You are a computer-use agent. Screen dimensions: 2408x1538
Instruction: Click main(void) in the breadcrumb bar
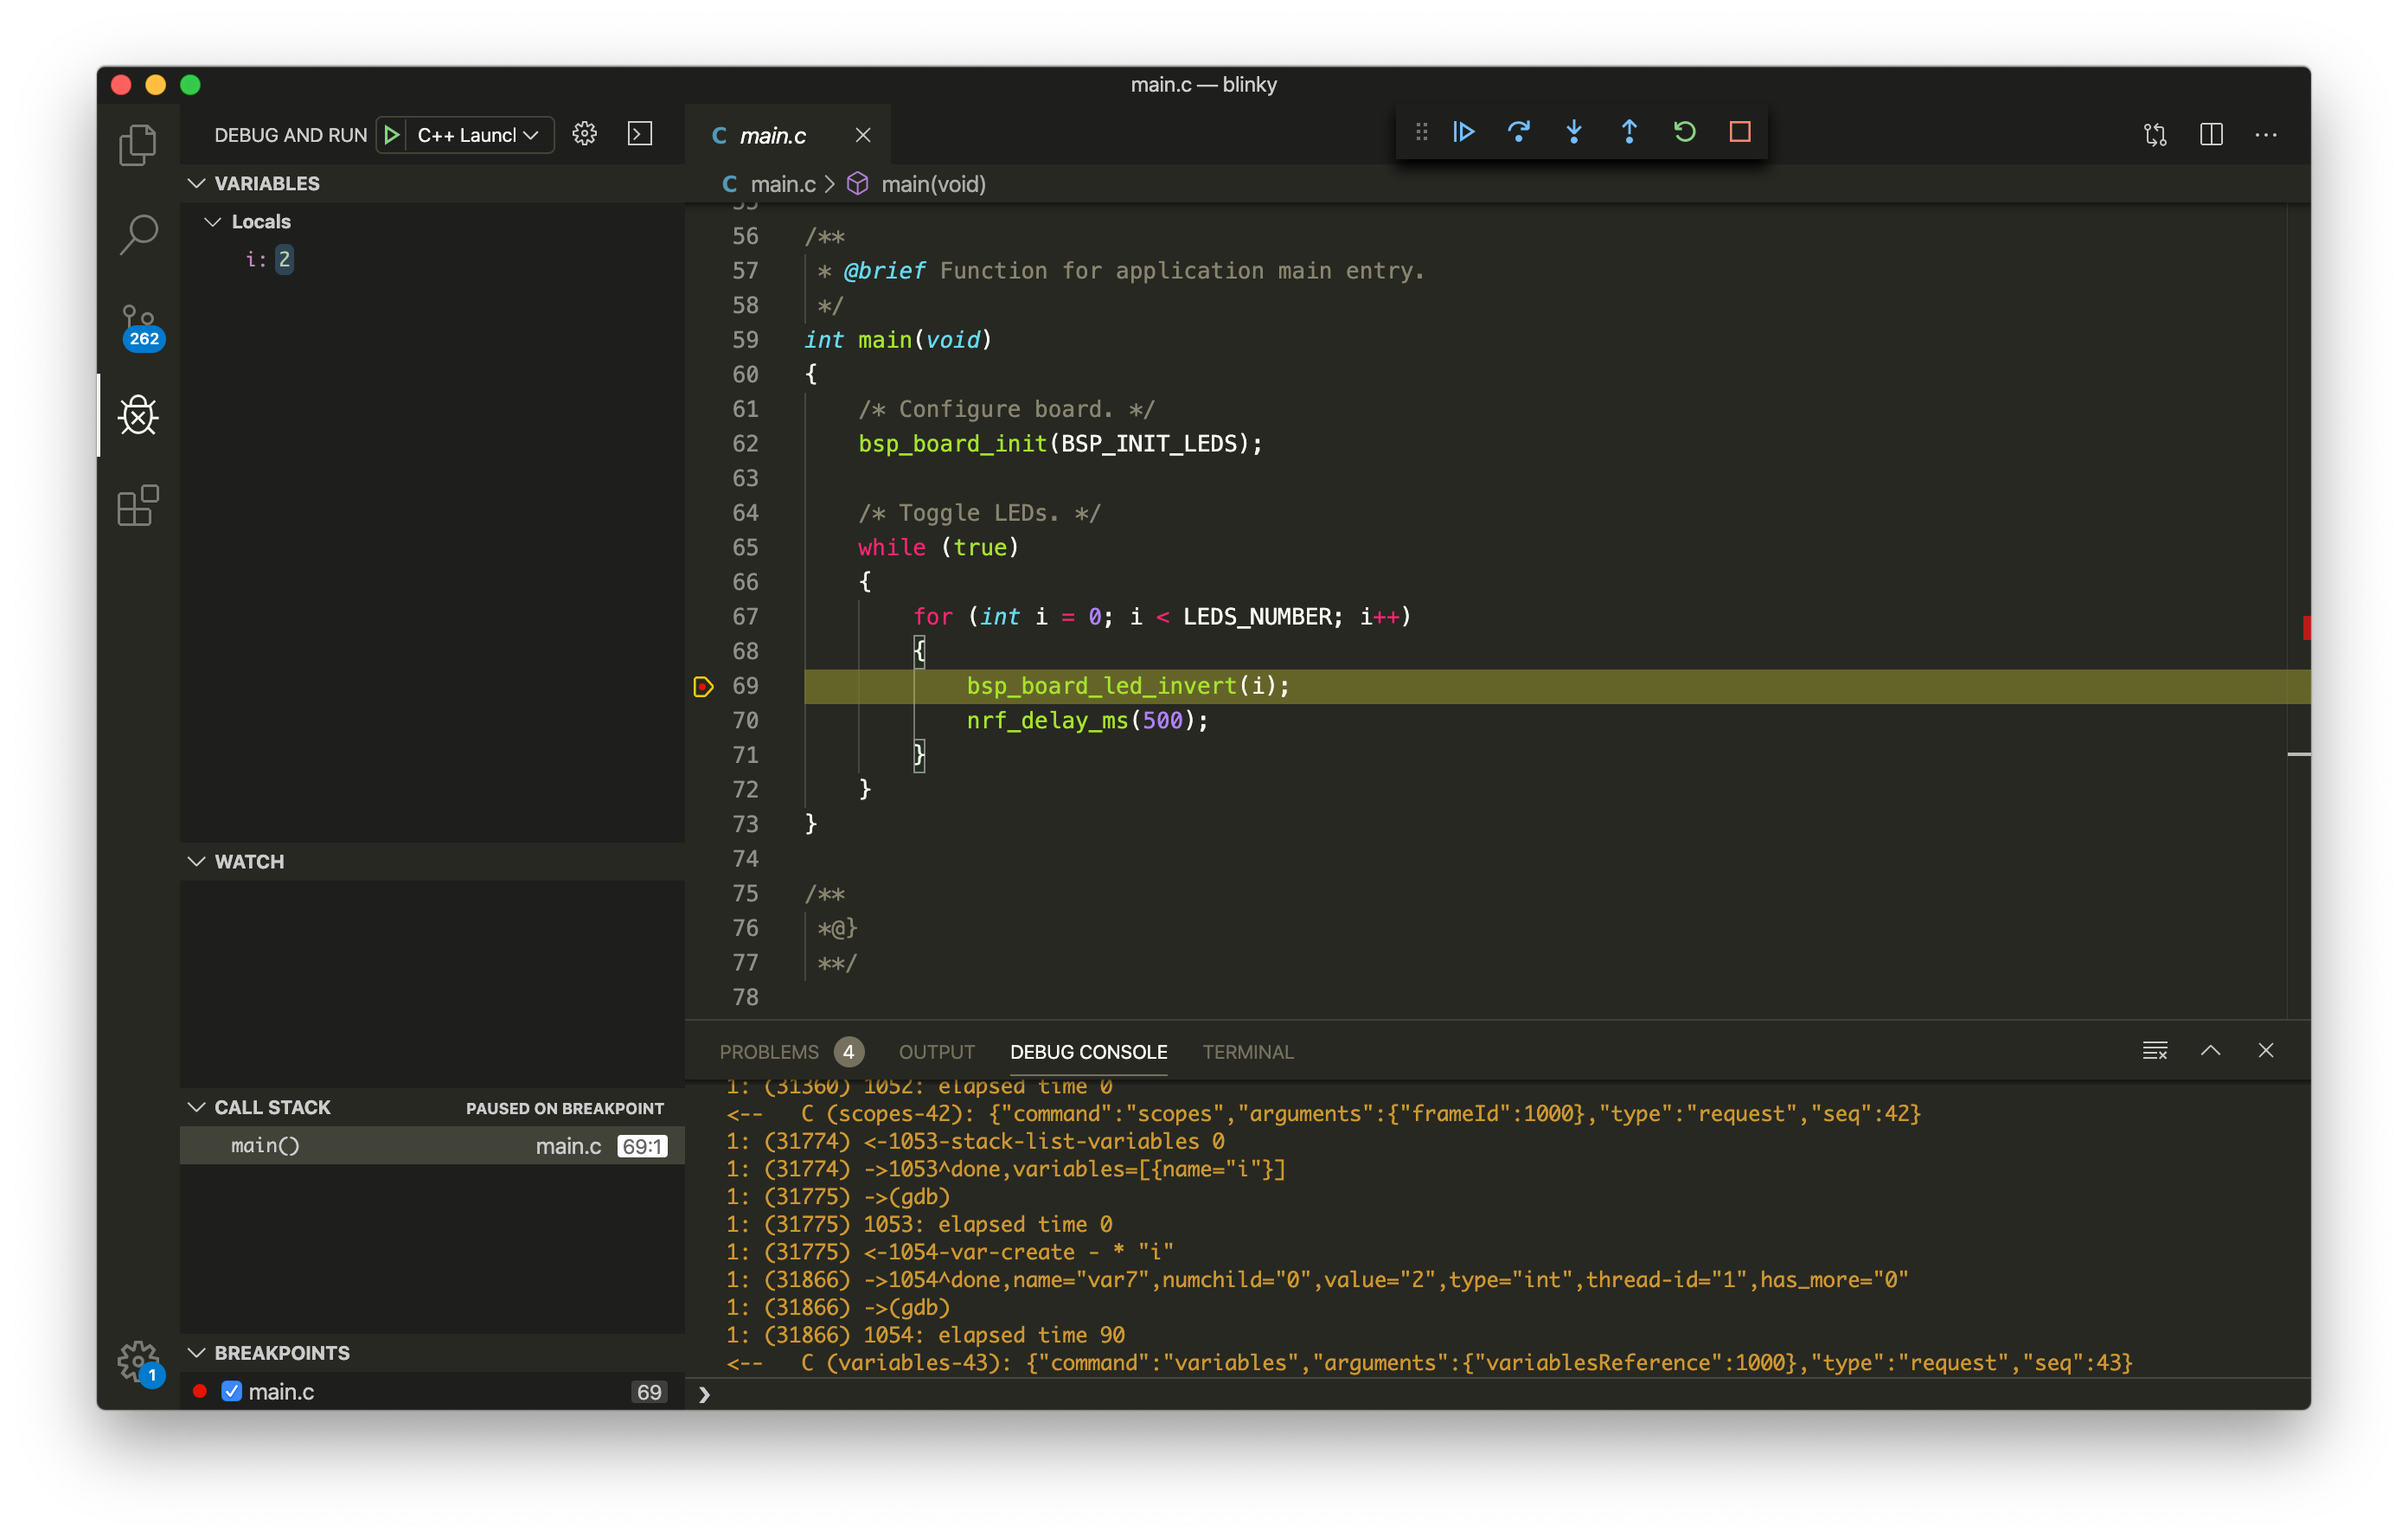tap(933, 184)
